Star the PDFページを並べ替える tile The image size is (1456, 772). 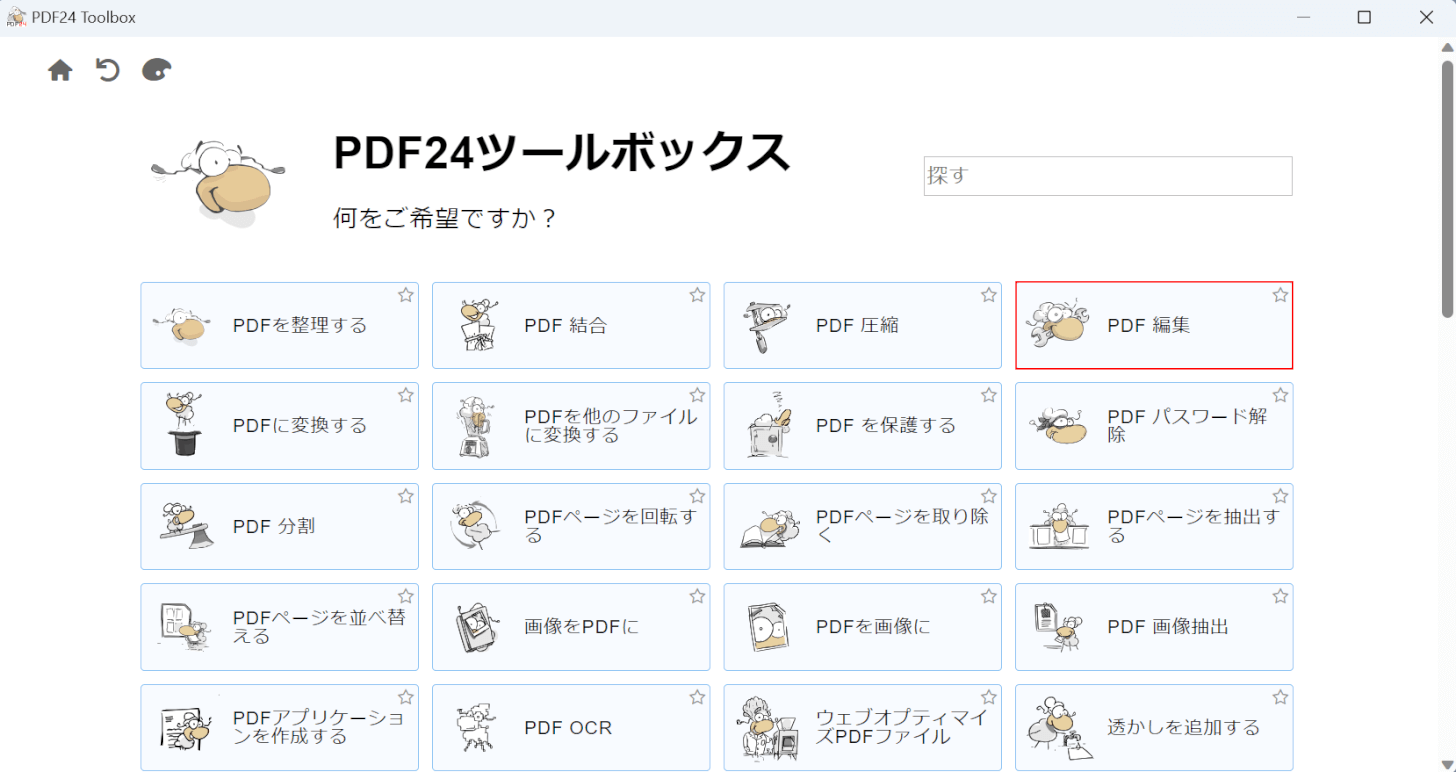point(405,596)
